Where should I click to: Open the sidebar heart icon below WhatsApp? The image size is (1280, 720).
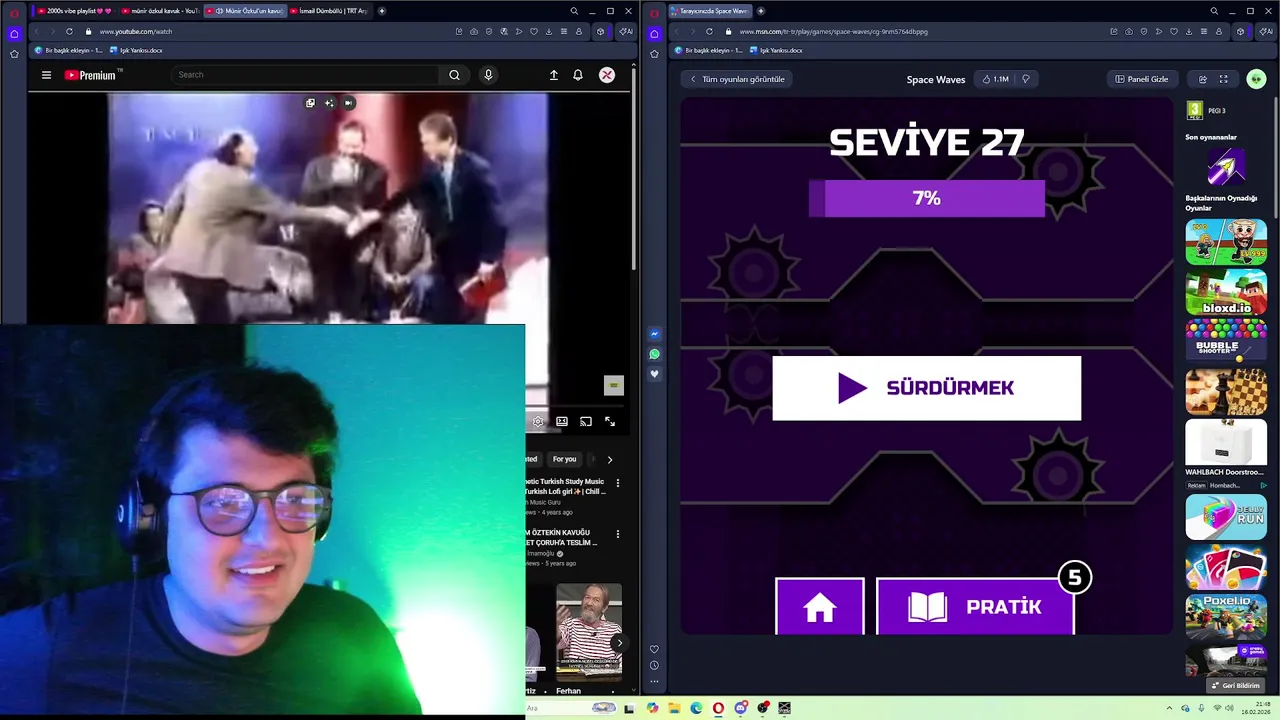tap(654, 374)
